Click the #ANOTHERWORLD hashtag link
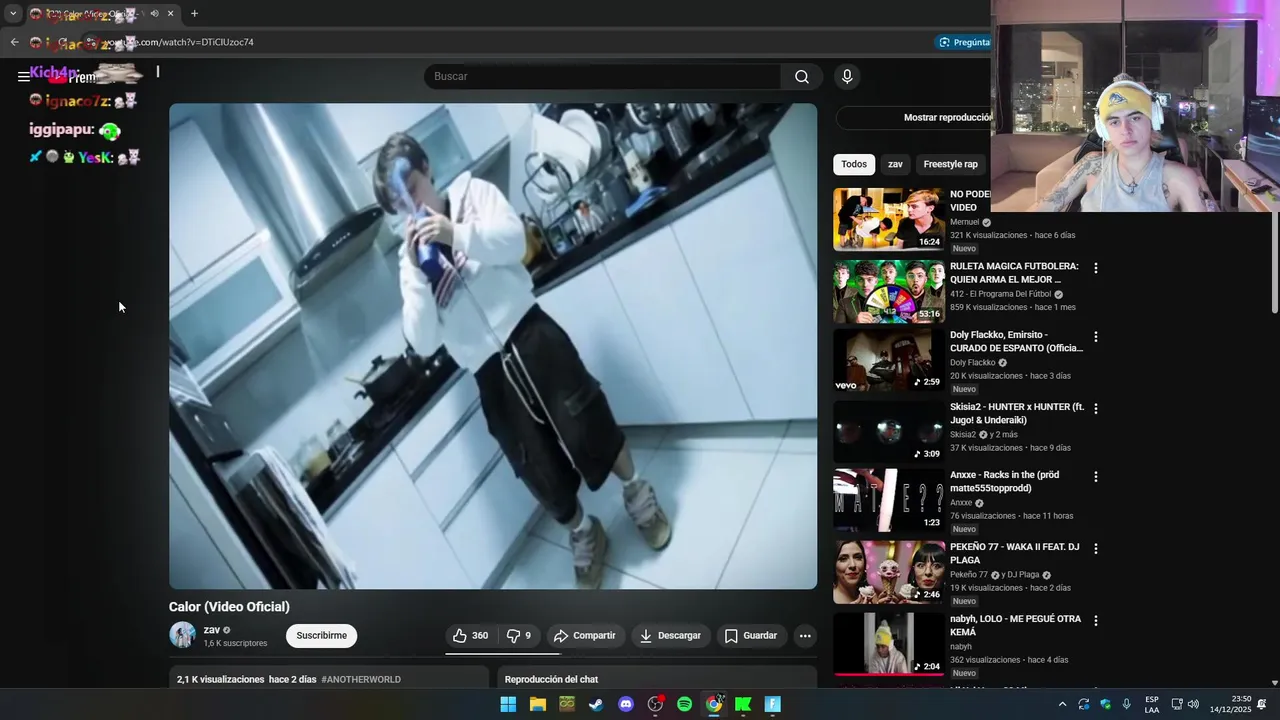The height and width of the screenshot is (720, 1280). tap(361, 680)
